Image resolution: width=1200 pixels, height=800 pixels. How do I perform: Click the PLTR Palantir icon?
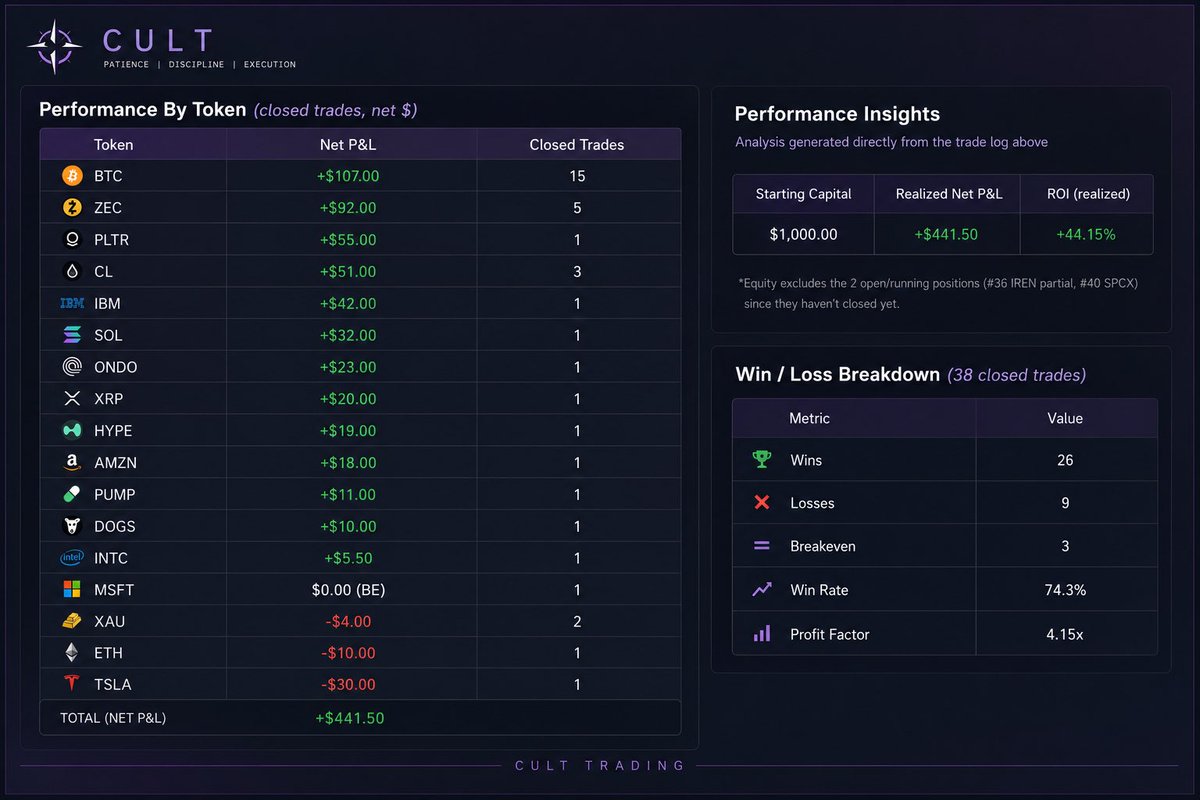[x=72, y=240]
